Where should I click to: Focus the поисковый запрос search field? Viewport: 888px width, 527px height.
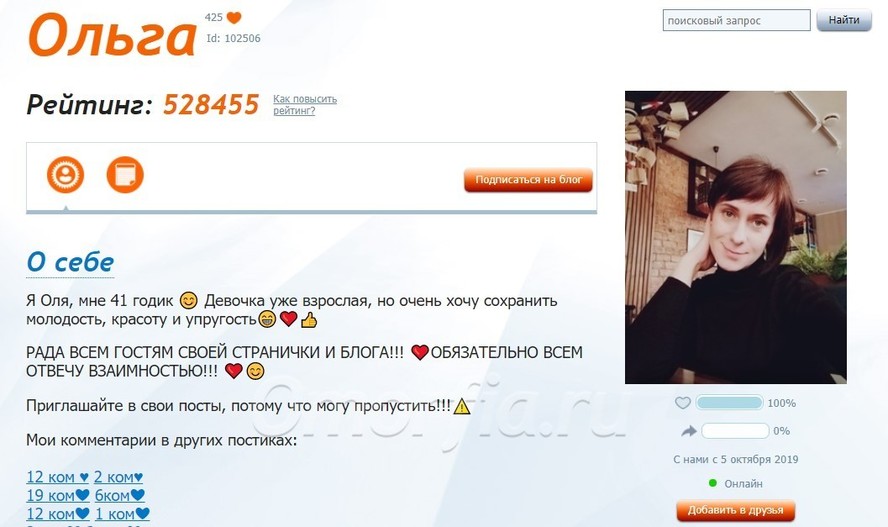point(736,20)
